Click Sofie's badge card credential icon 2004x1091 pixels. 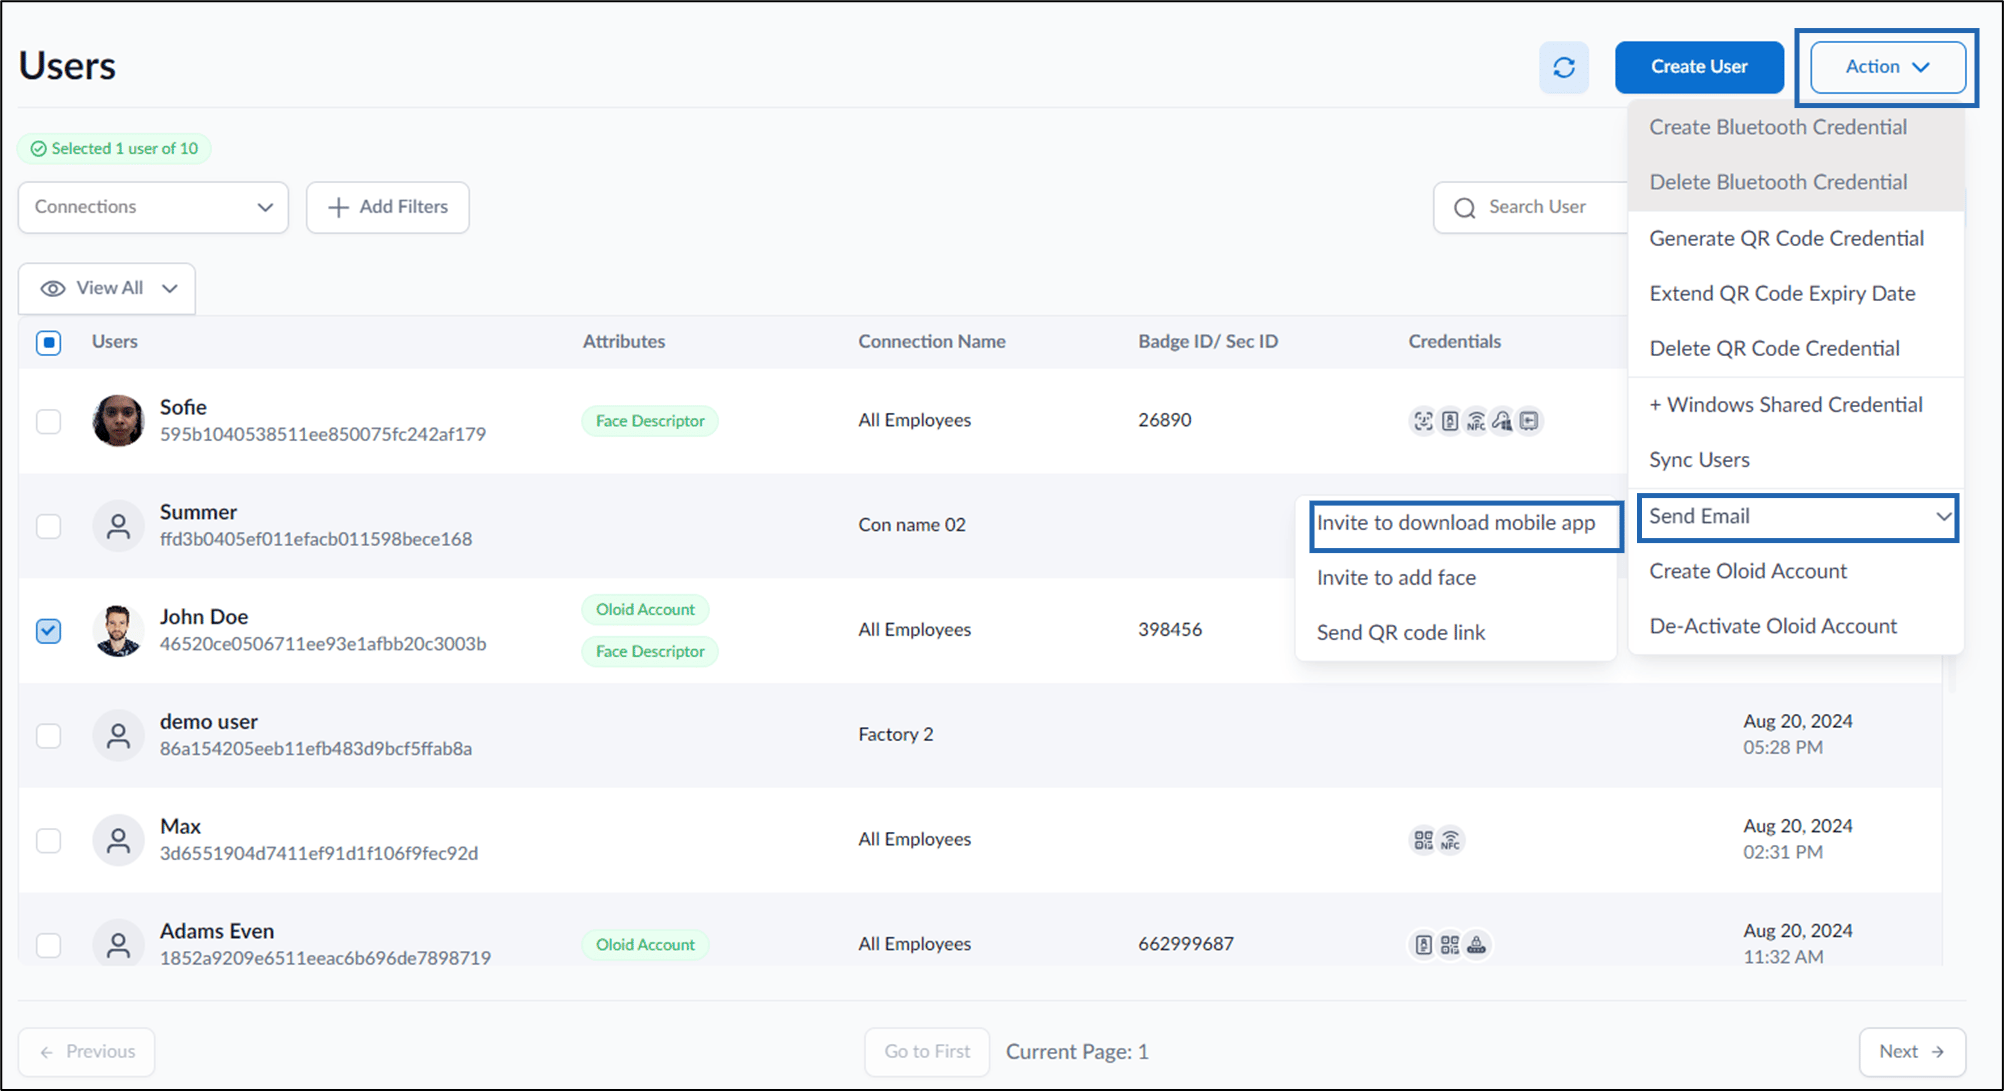tap(1450, 421)
